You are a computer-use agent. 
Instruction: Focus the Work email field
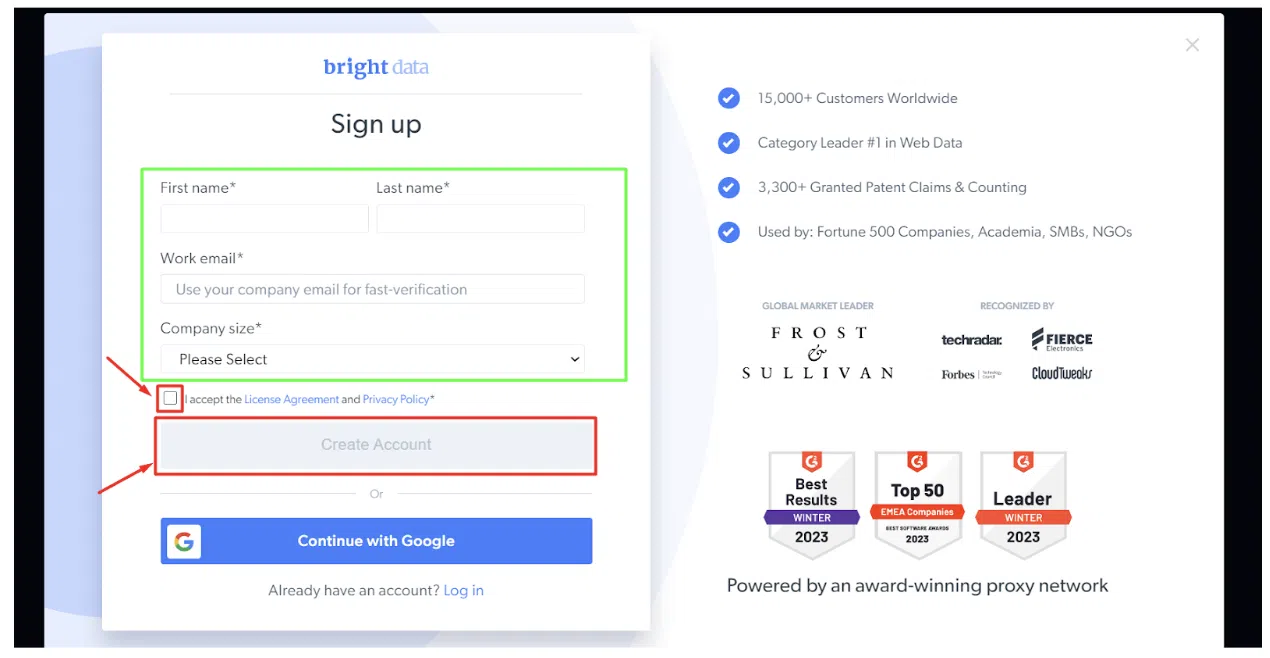click(x=372, y=289)
